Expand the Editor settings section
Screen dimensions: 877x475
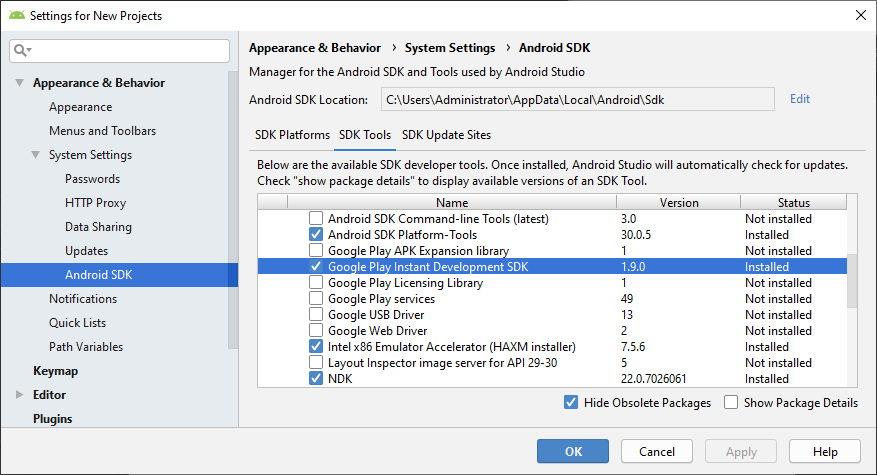point(19,395)
